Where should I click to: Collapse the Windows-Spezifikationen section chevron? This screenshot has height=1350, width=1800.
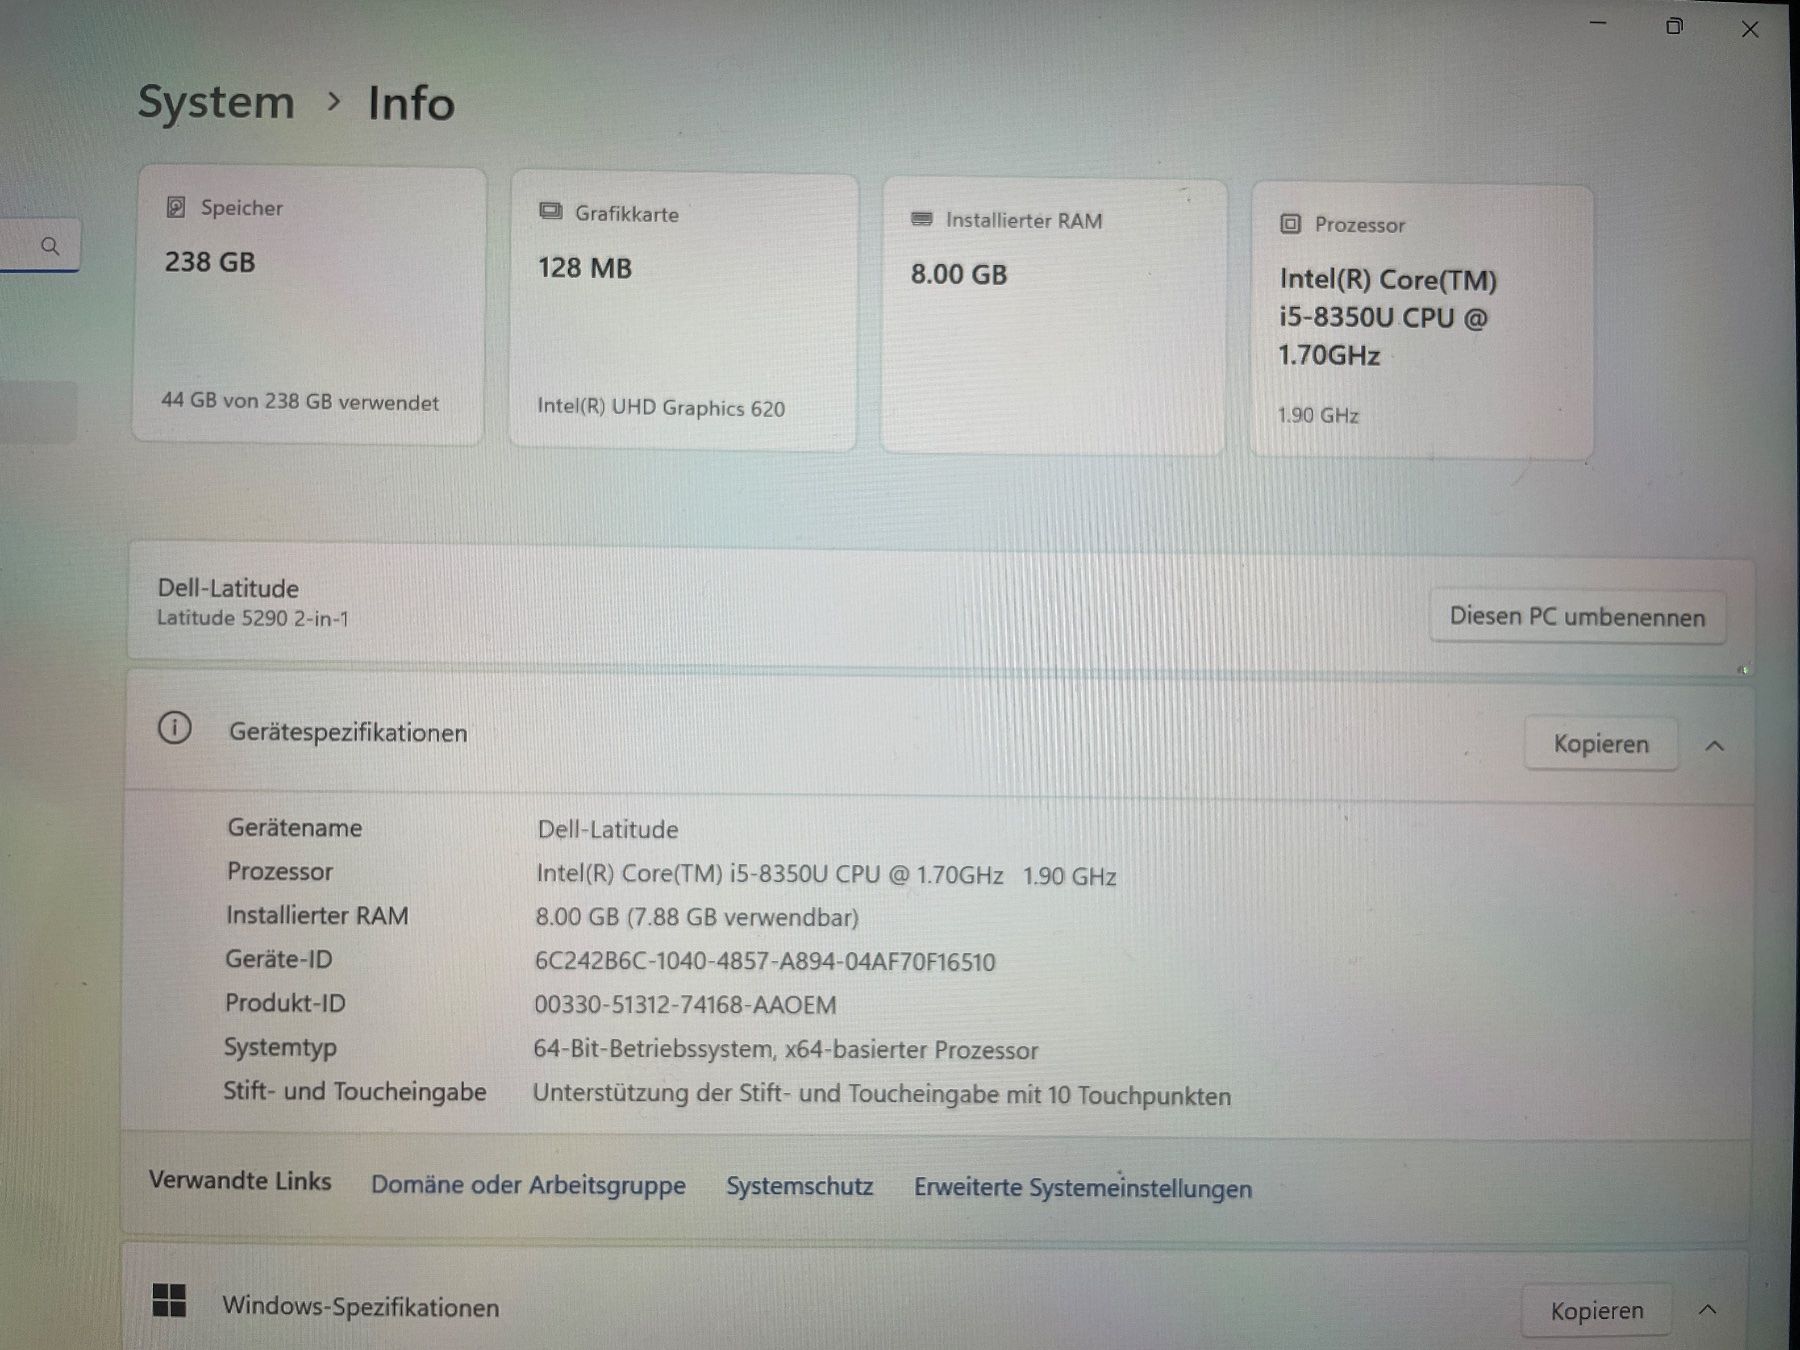1708,1309
